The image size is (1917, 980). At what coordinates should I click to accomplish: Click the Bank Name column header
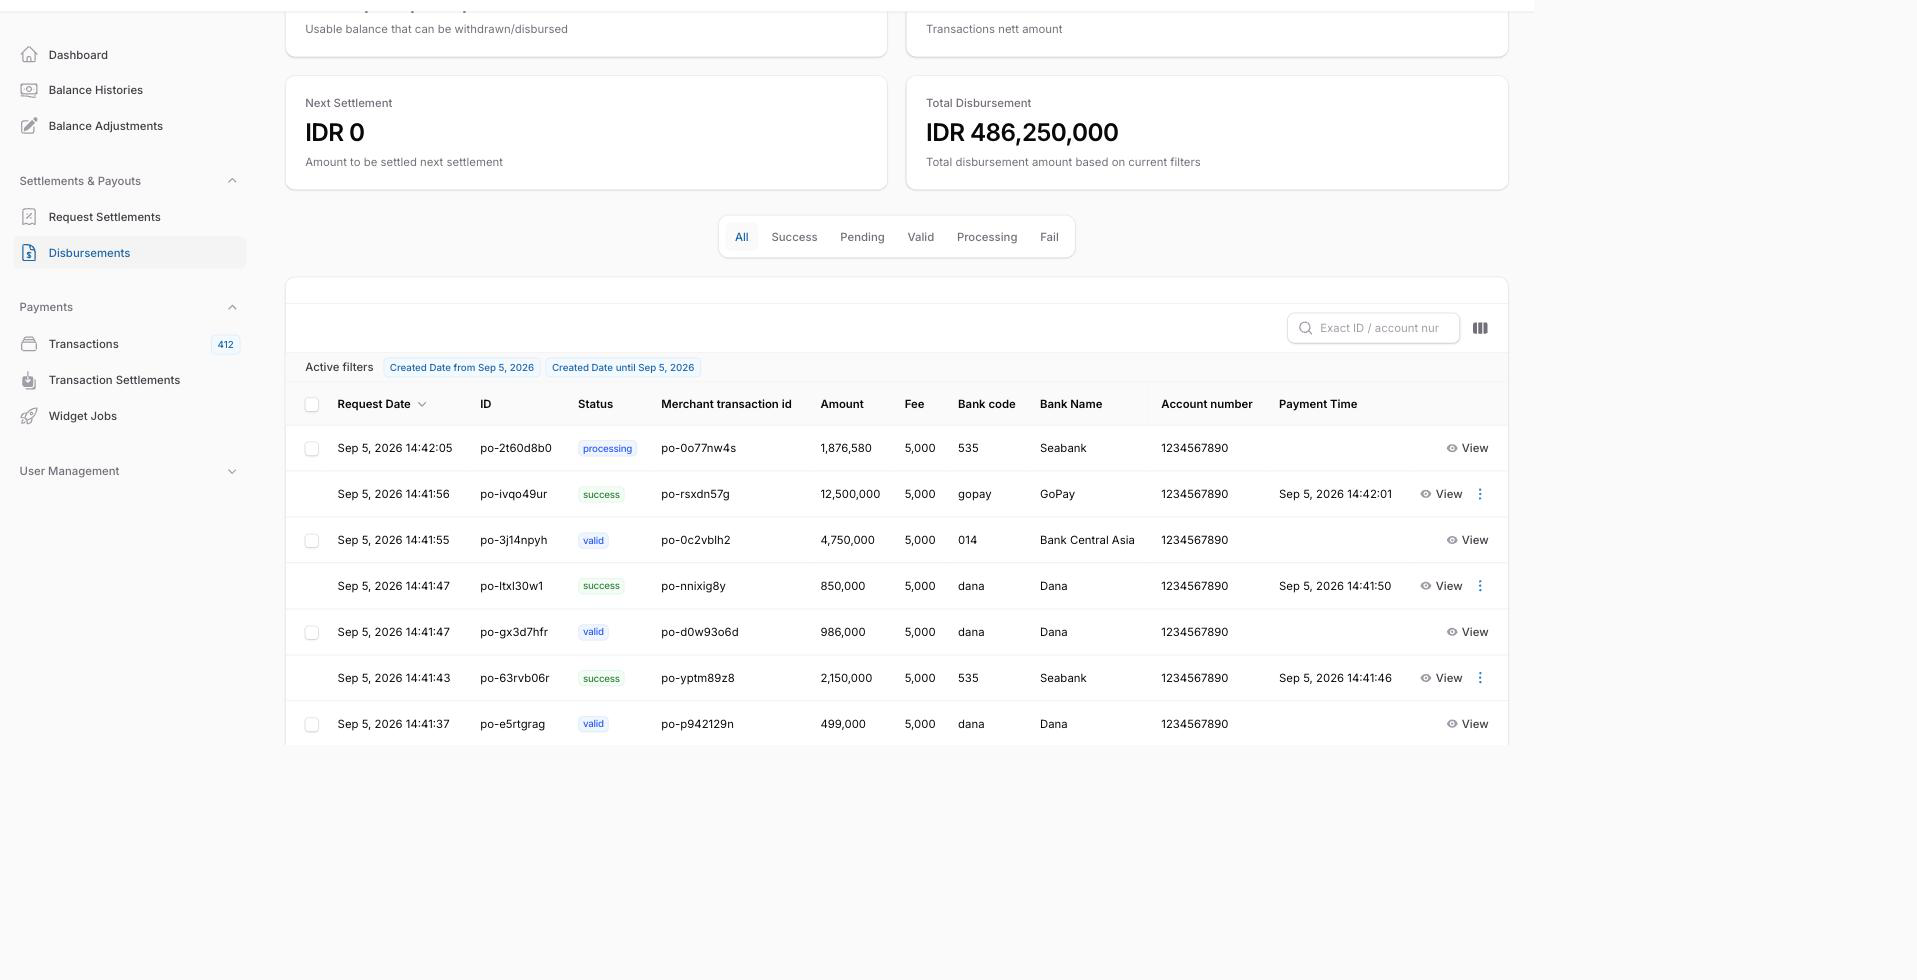point(1071,404)
